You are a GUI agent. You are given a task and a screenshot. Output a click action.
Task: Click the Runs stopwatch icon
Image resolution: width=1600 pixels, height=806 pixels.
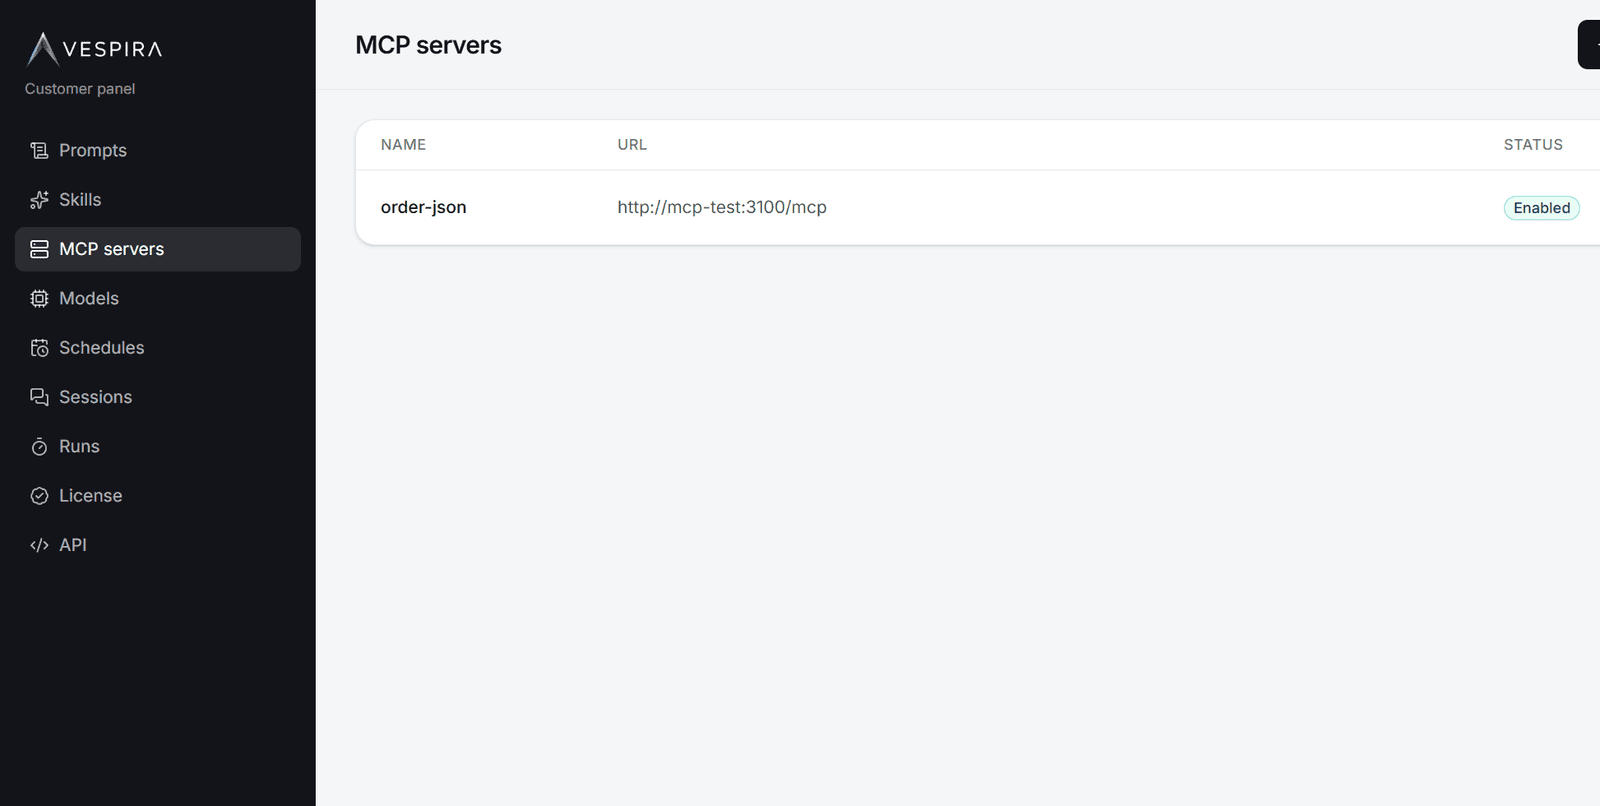[x=39, y=446]
